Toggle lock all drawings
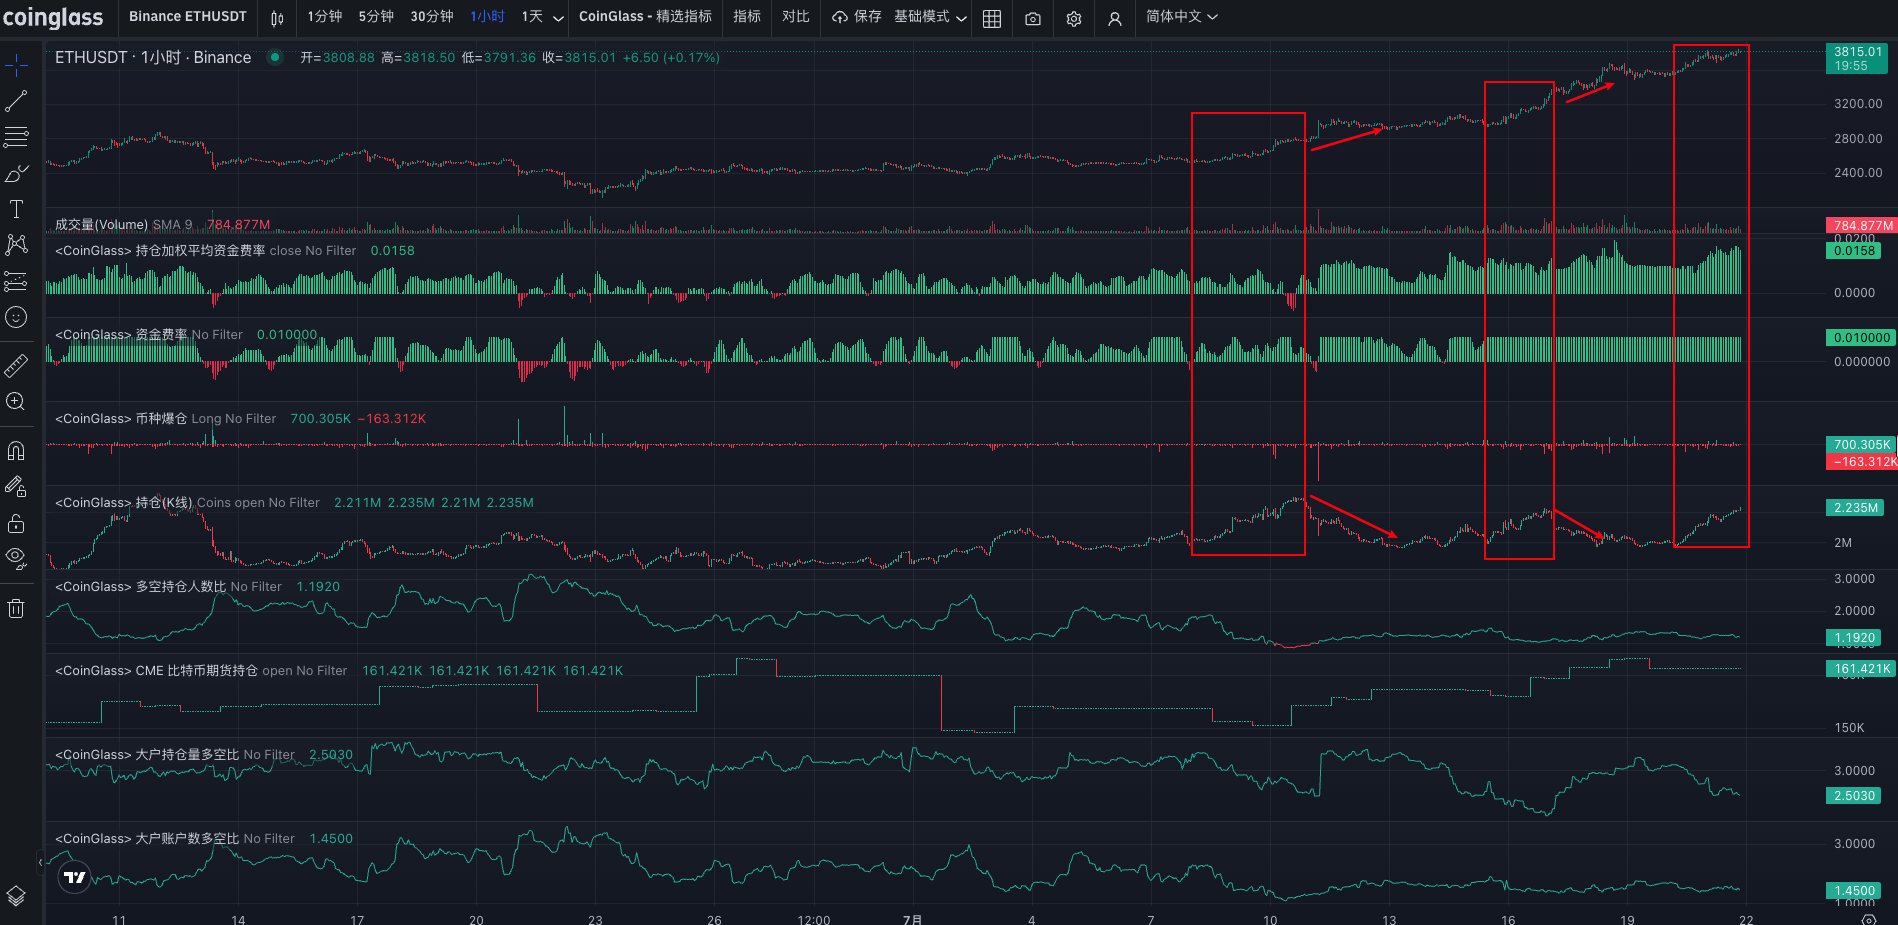The width and height of the screenshot is (1898, 925). click(x=16, y=523)
